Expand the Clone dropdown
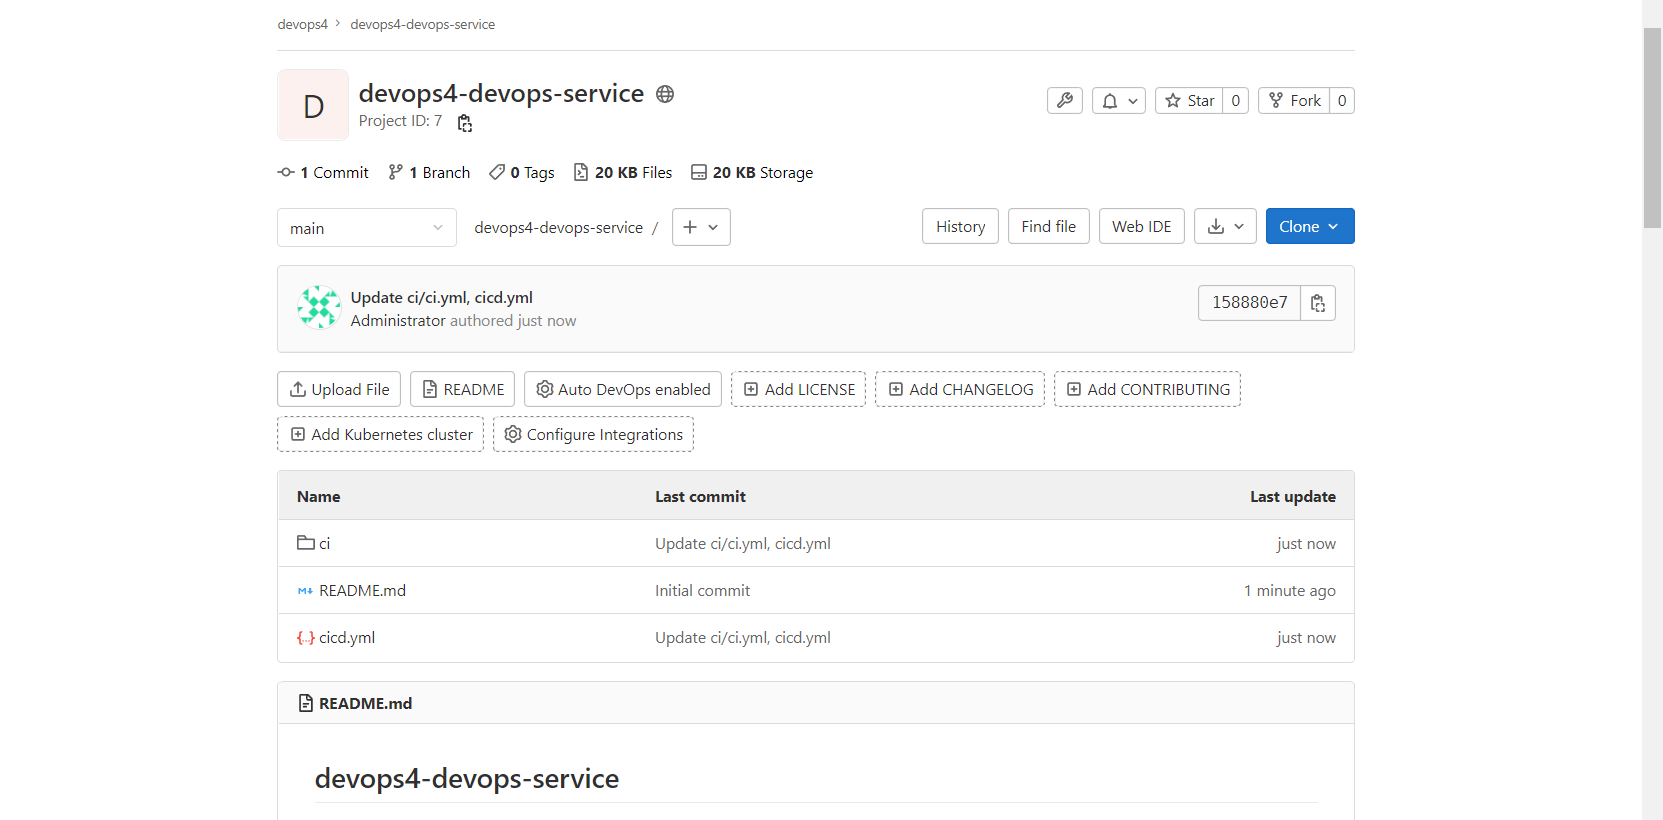This screenshot has width=1663, height=820. (x=1310, y=227)
